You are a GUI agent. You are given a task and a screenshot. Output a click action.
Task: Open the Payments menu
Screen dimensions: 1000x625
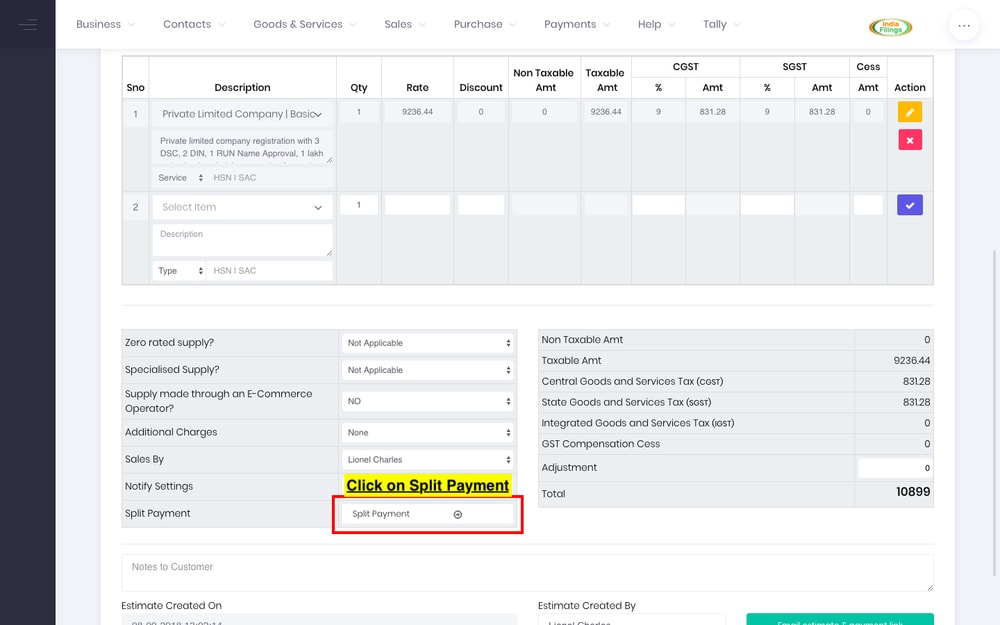(x=577, y=24)
